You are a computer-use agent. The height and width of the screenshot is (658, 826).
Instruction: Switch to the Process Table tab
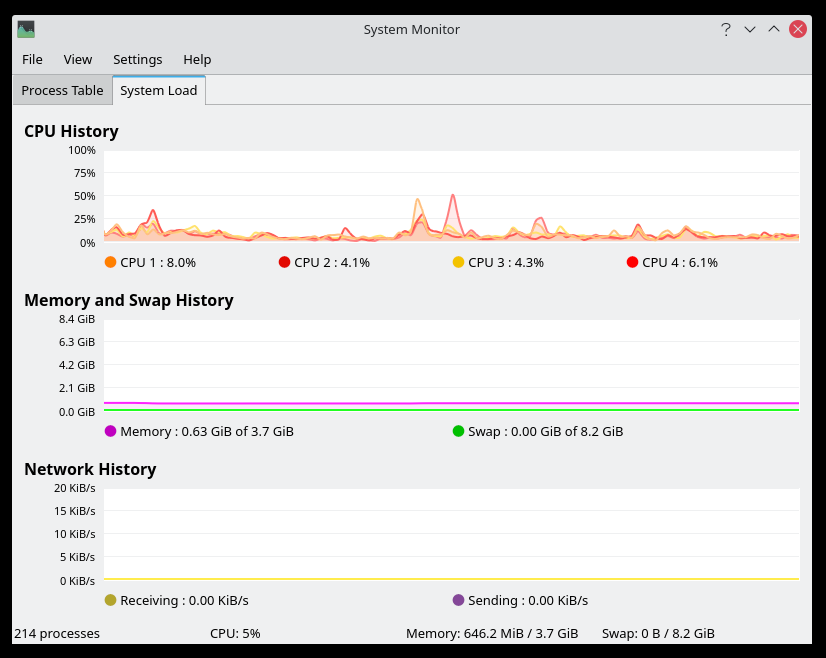62,90
